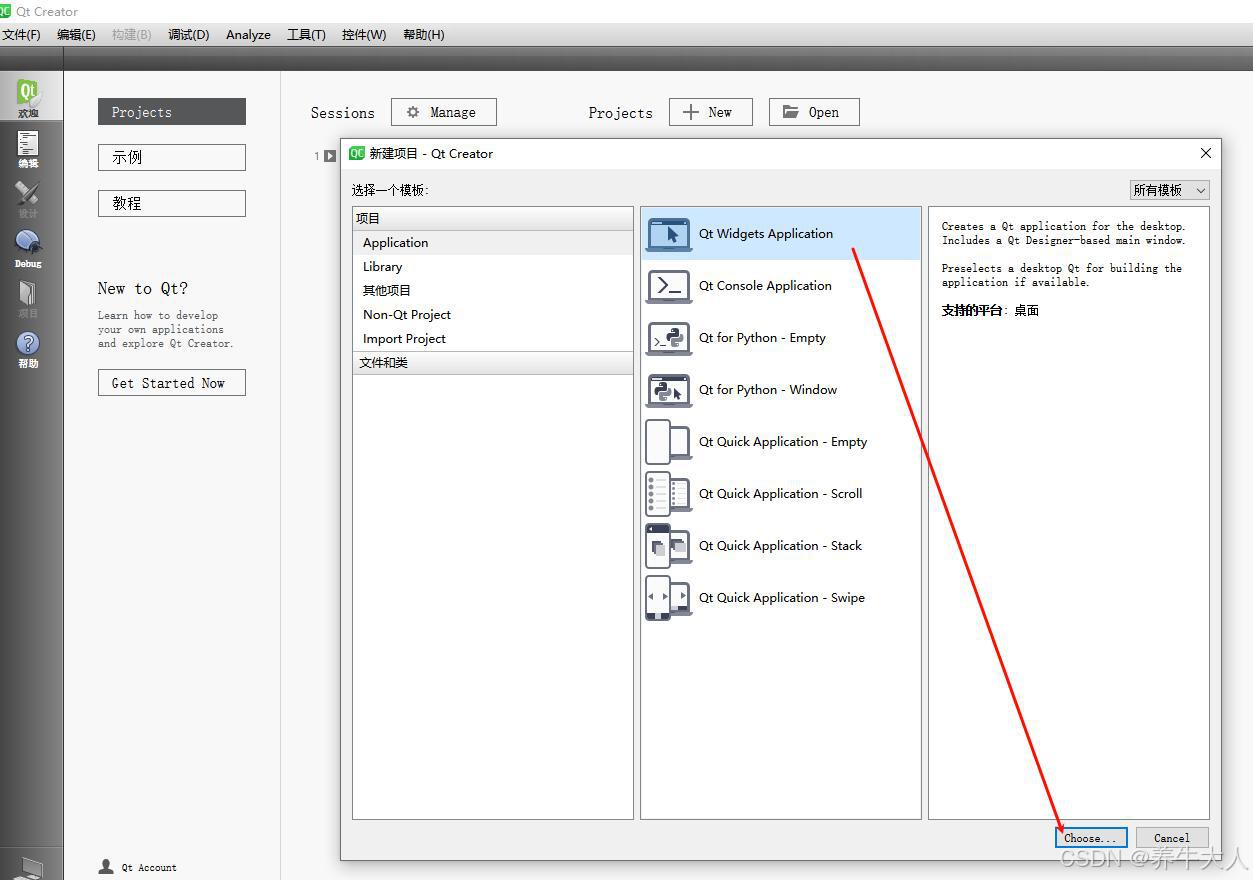Click the 文件和类 section header
The image size is (1253, 880).
pyautogui.click(x=493, y=363)
